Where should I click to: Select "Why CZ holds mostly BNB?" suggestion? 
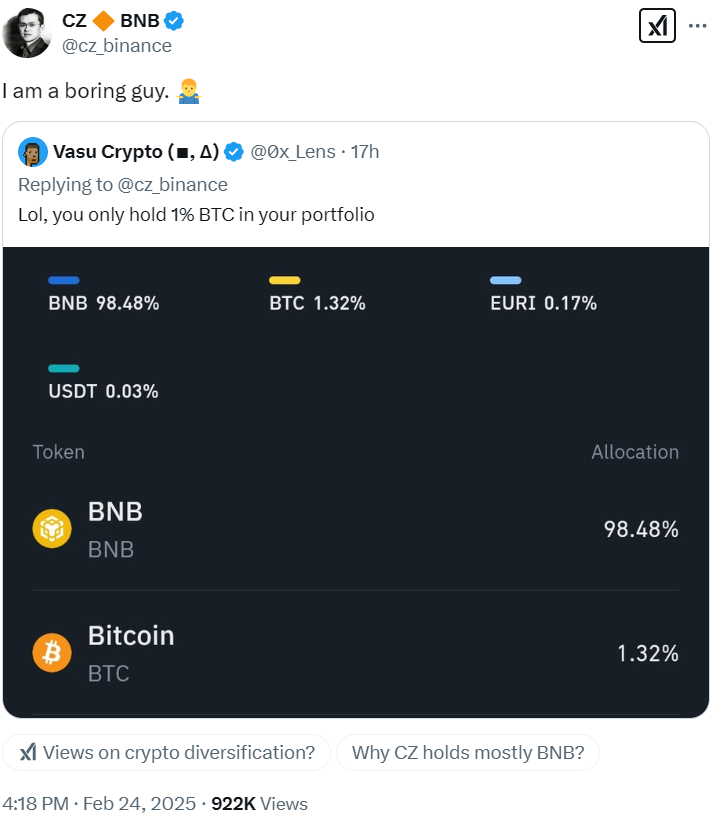467,753
